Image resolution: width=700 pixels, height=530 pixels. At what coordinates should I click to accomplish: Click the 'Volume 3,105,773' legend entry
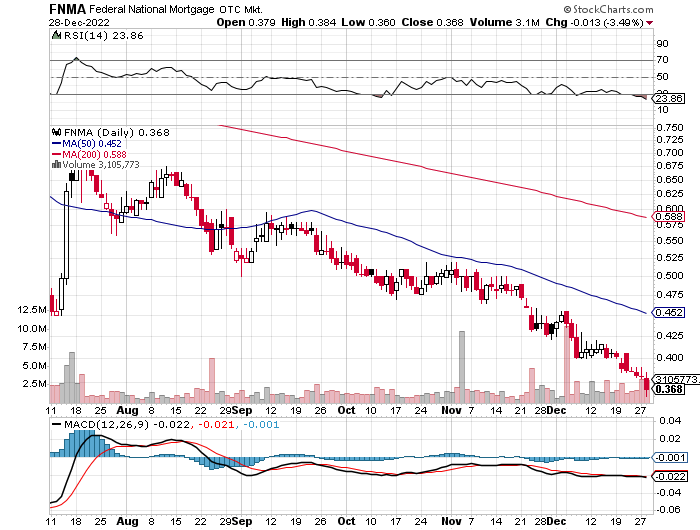pyautogui.click(x=101, y=164)
